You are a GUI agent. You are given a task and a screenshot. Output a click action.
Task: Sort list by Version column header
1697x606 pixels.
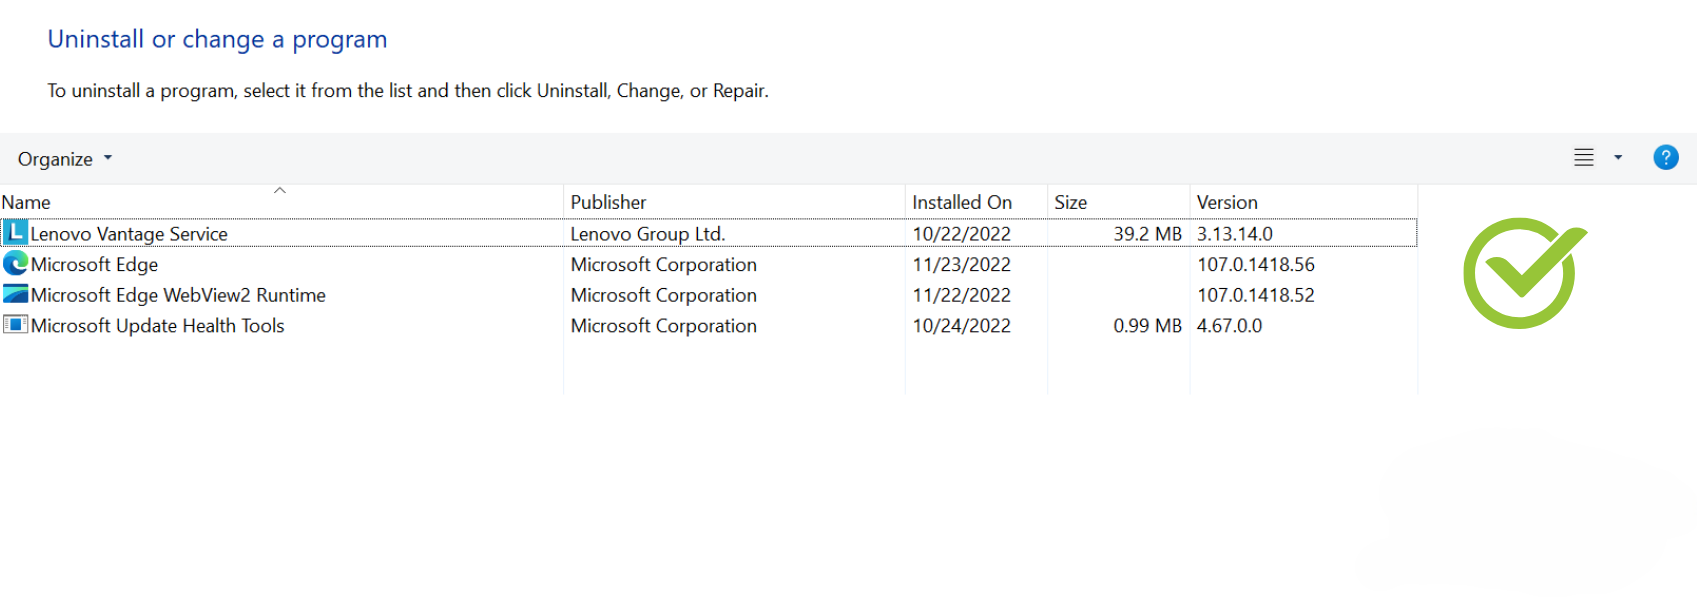coord(1227,203)
